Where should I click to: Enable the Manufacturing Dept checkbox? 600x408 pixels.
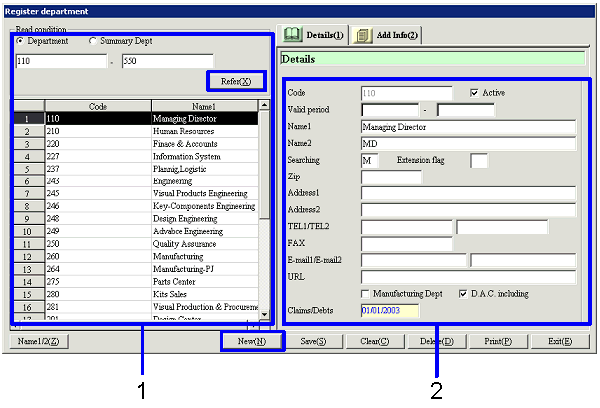pos(366,293)
